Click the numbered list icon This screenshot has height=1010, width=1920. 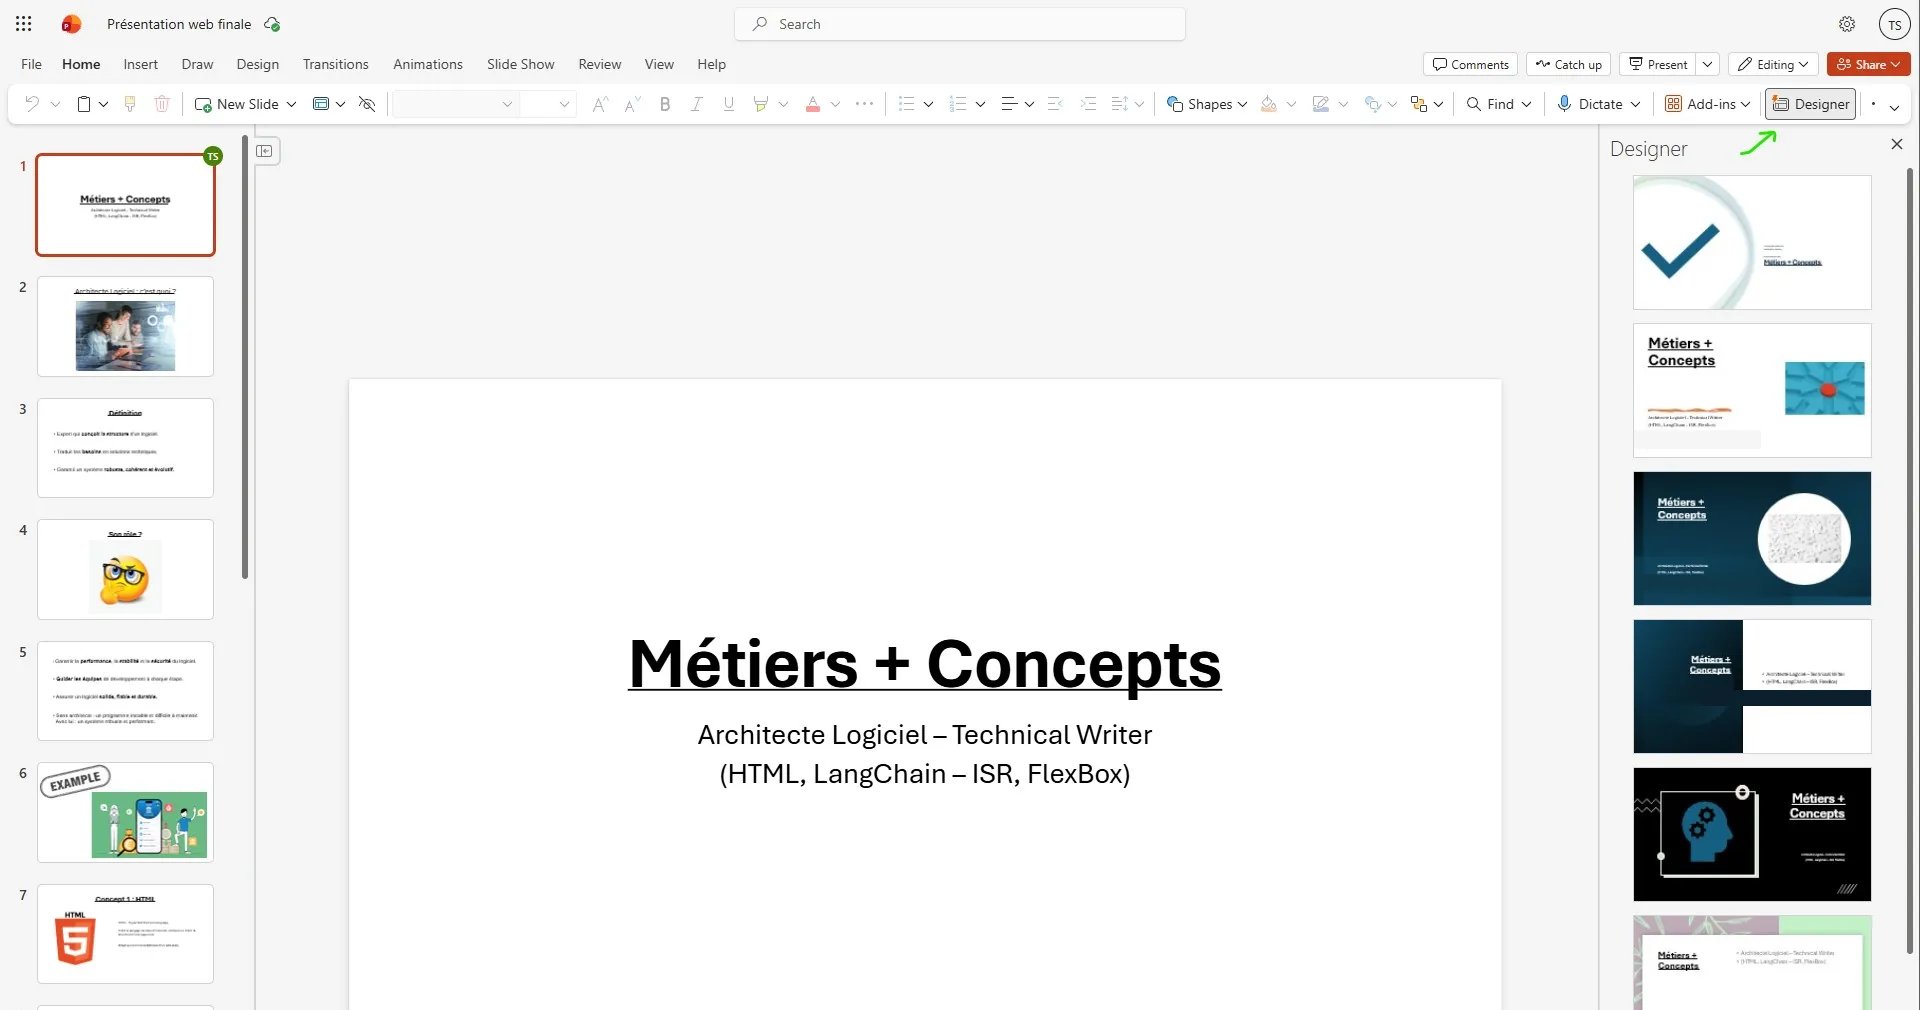point(958,104)
